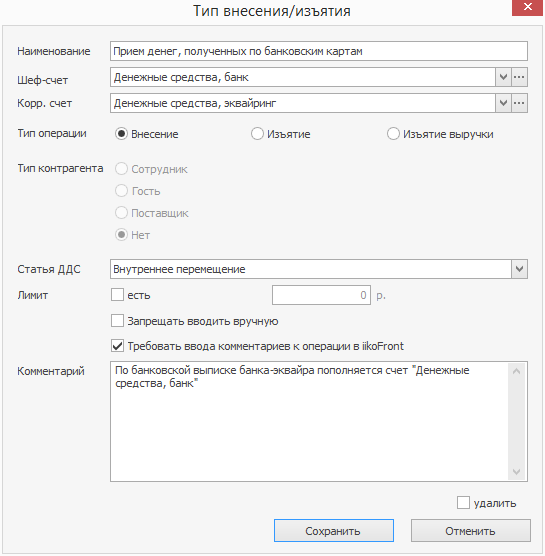Click the comment box scroll-down arrow
Image resolution: width=545 pixels, height=556 pixels.
(x=517, y=472)
